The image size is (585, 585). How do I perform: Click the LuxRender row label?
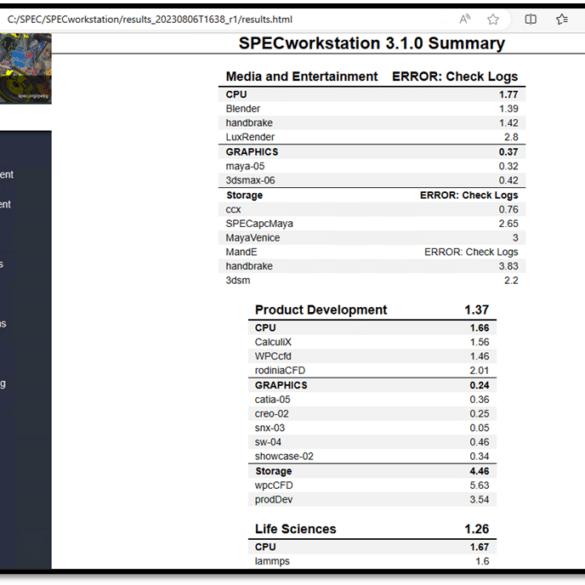coord(250,137)
